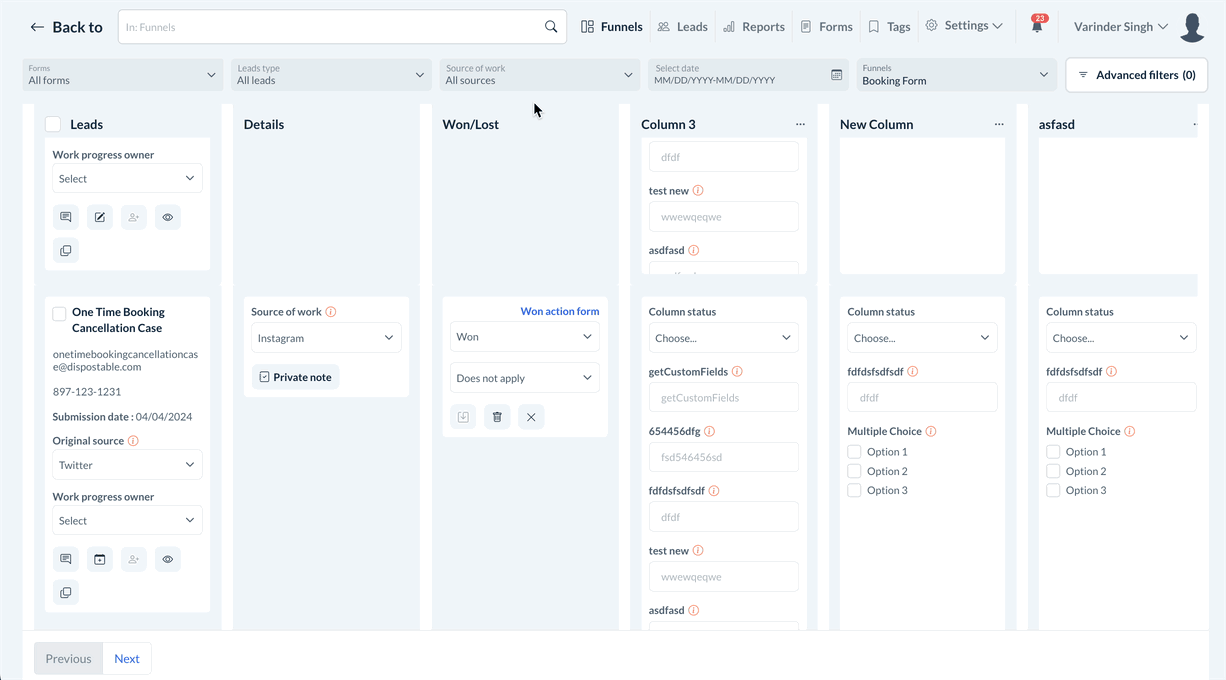Viewport: 1226px width, 680px height.
Task: Click copy icon on One Time Booking lead
Action: click(66, 593)
